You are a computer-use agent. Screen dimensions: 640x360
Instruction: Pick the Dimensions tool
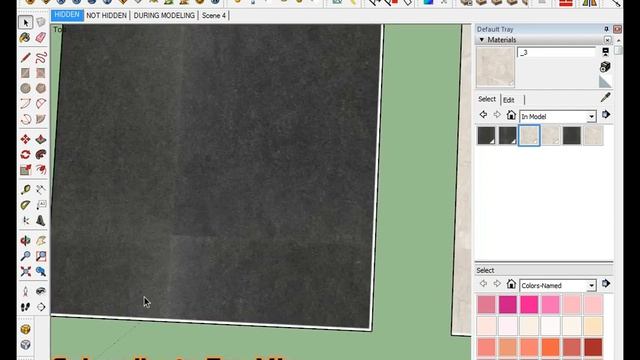coord(41,189)
